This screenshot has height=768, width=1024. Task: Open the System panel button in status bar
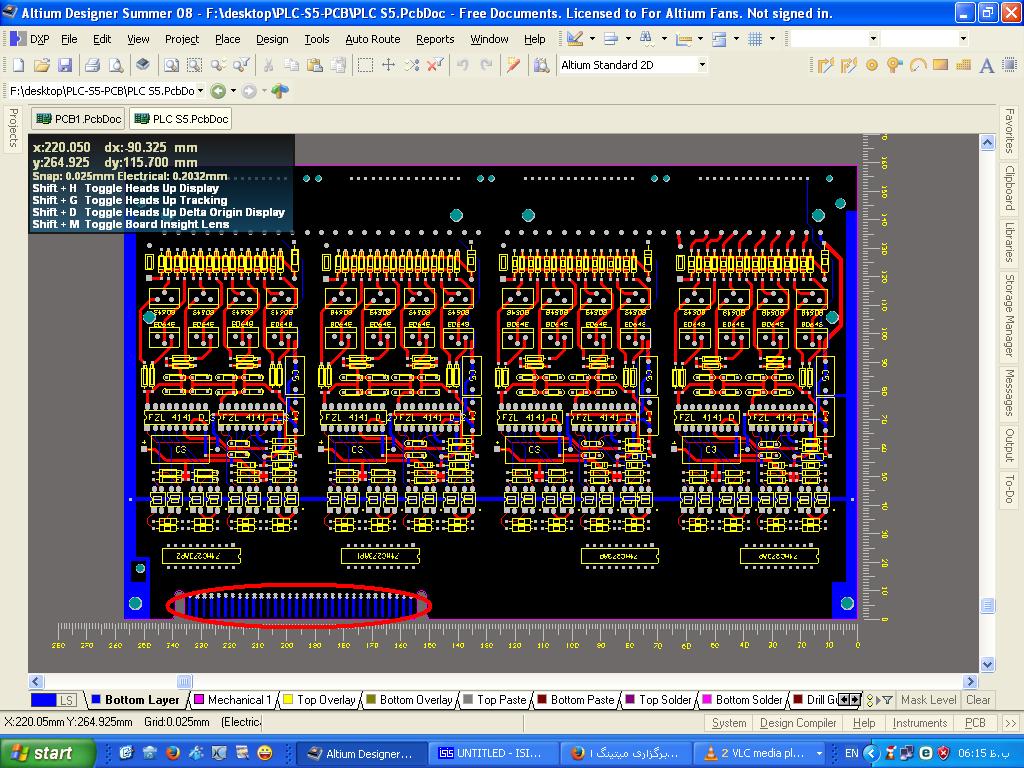point(729,723)
